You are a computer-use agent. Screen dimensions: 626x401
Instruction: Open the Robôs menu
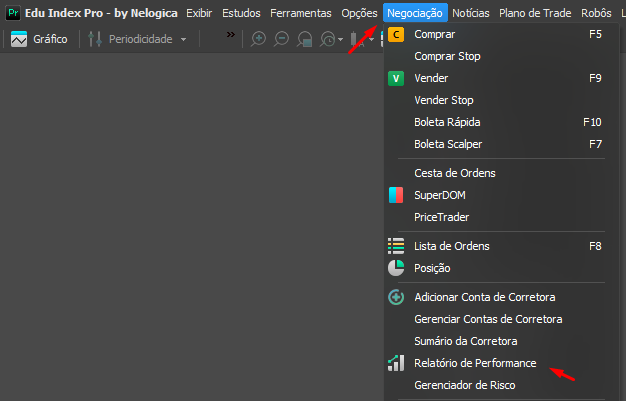click(596, 13)
